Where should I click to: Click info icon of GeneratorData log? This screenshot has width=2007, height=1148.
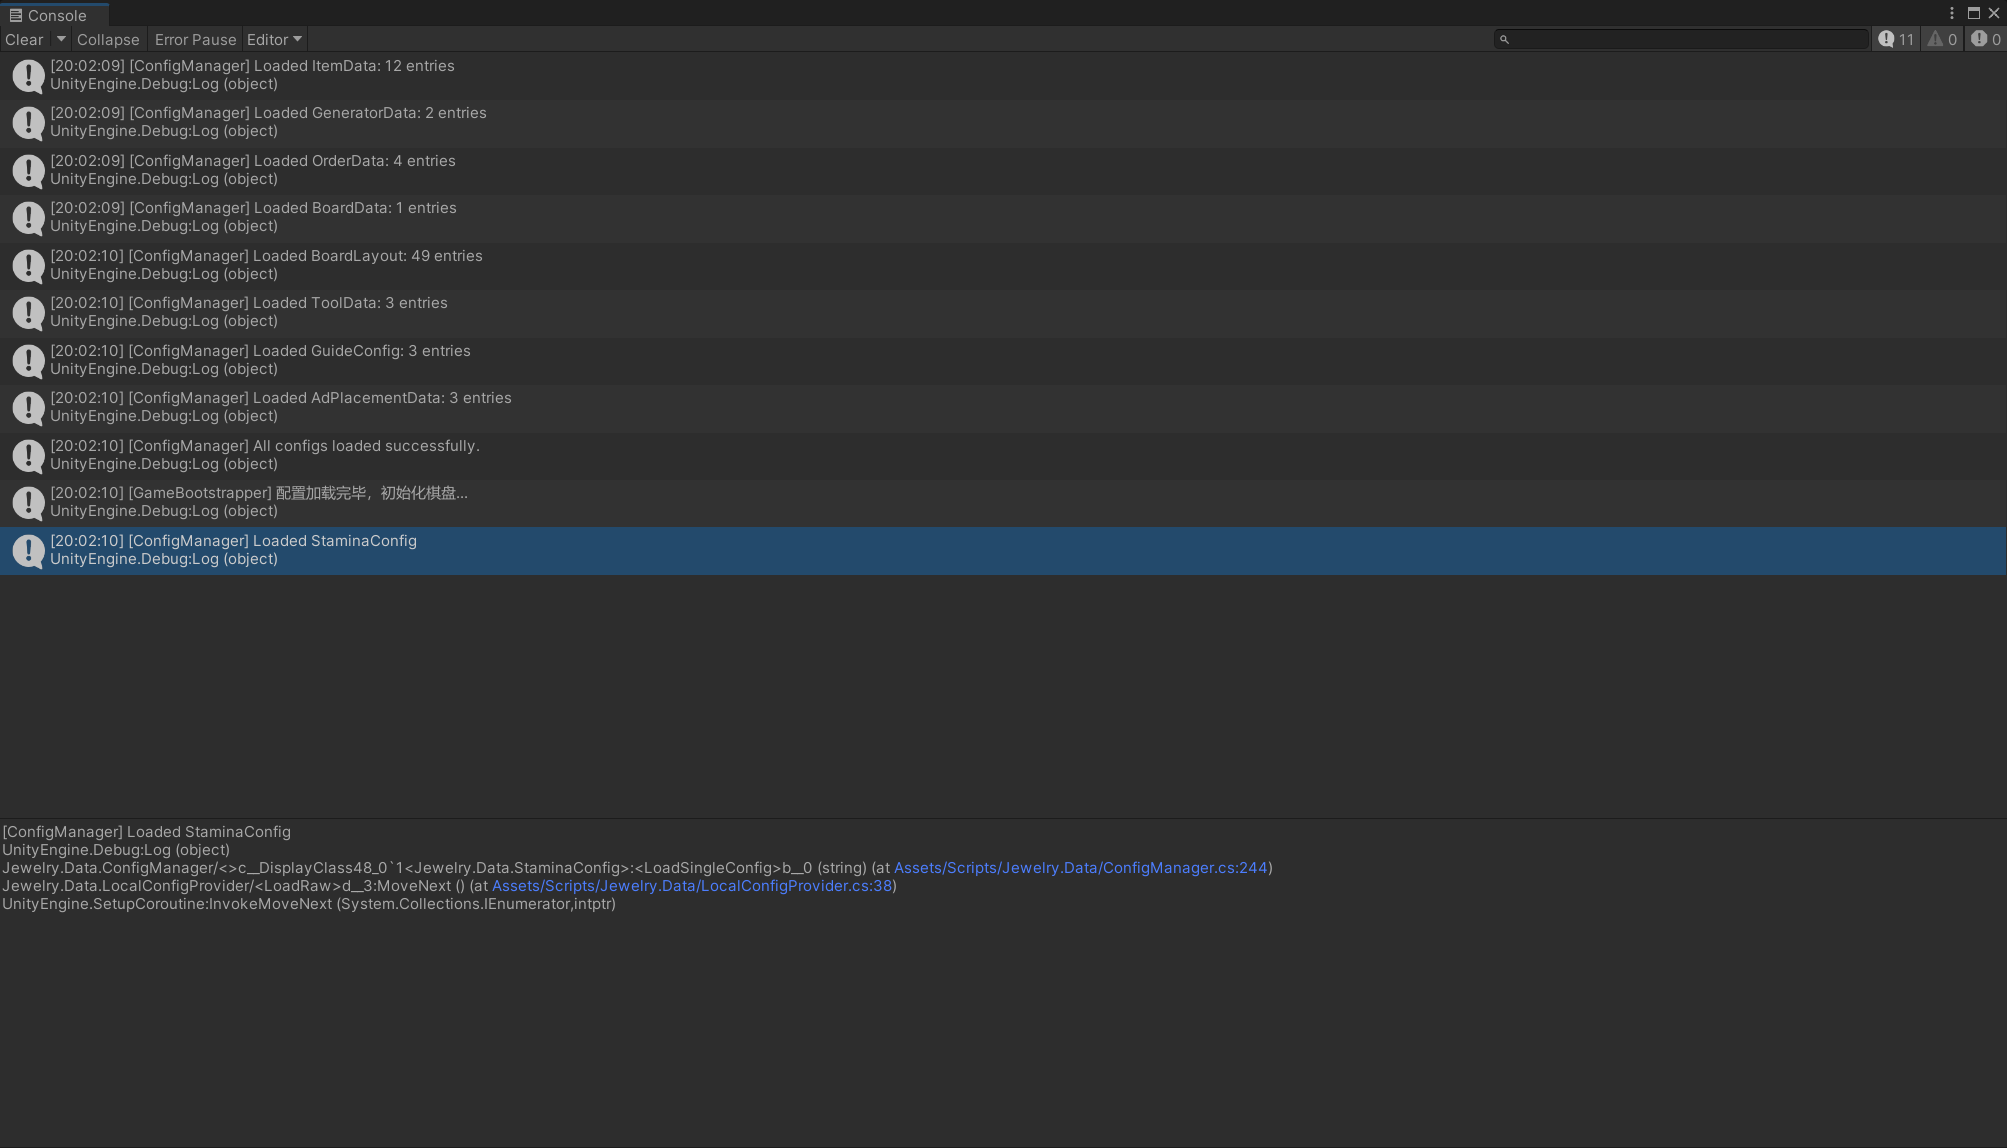(x=28, y=122)
